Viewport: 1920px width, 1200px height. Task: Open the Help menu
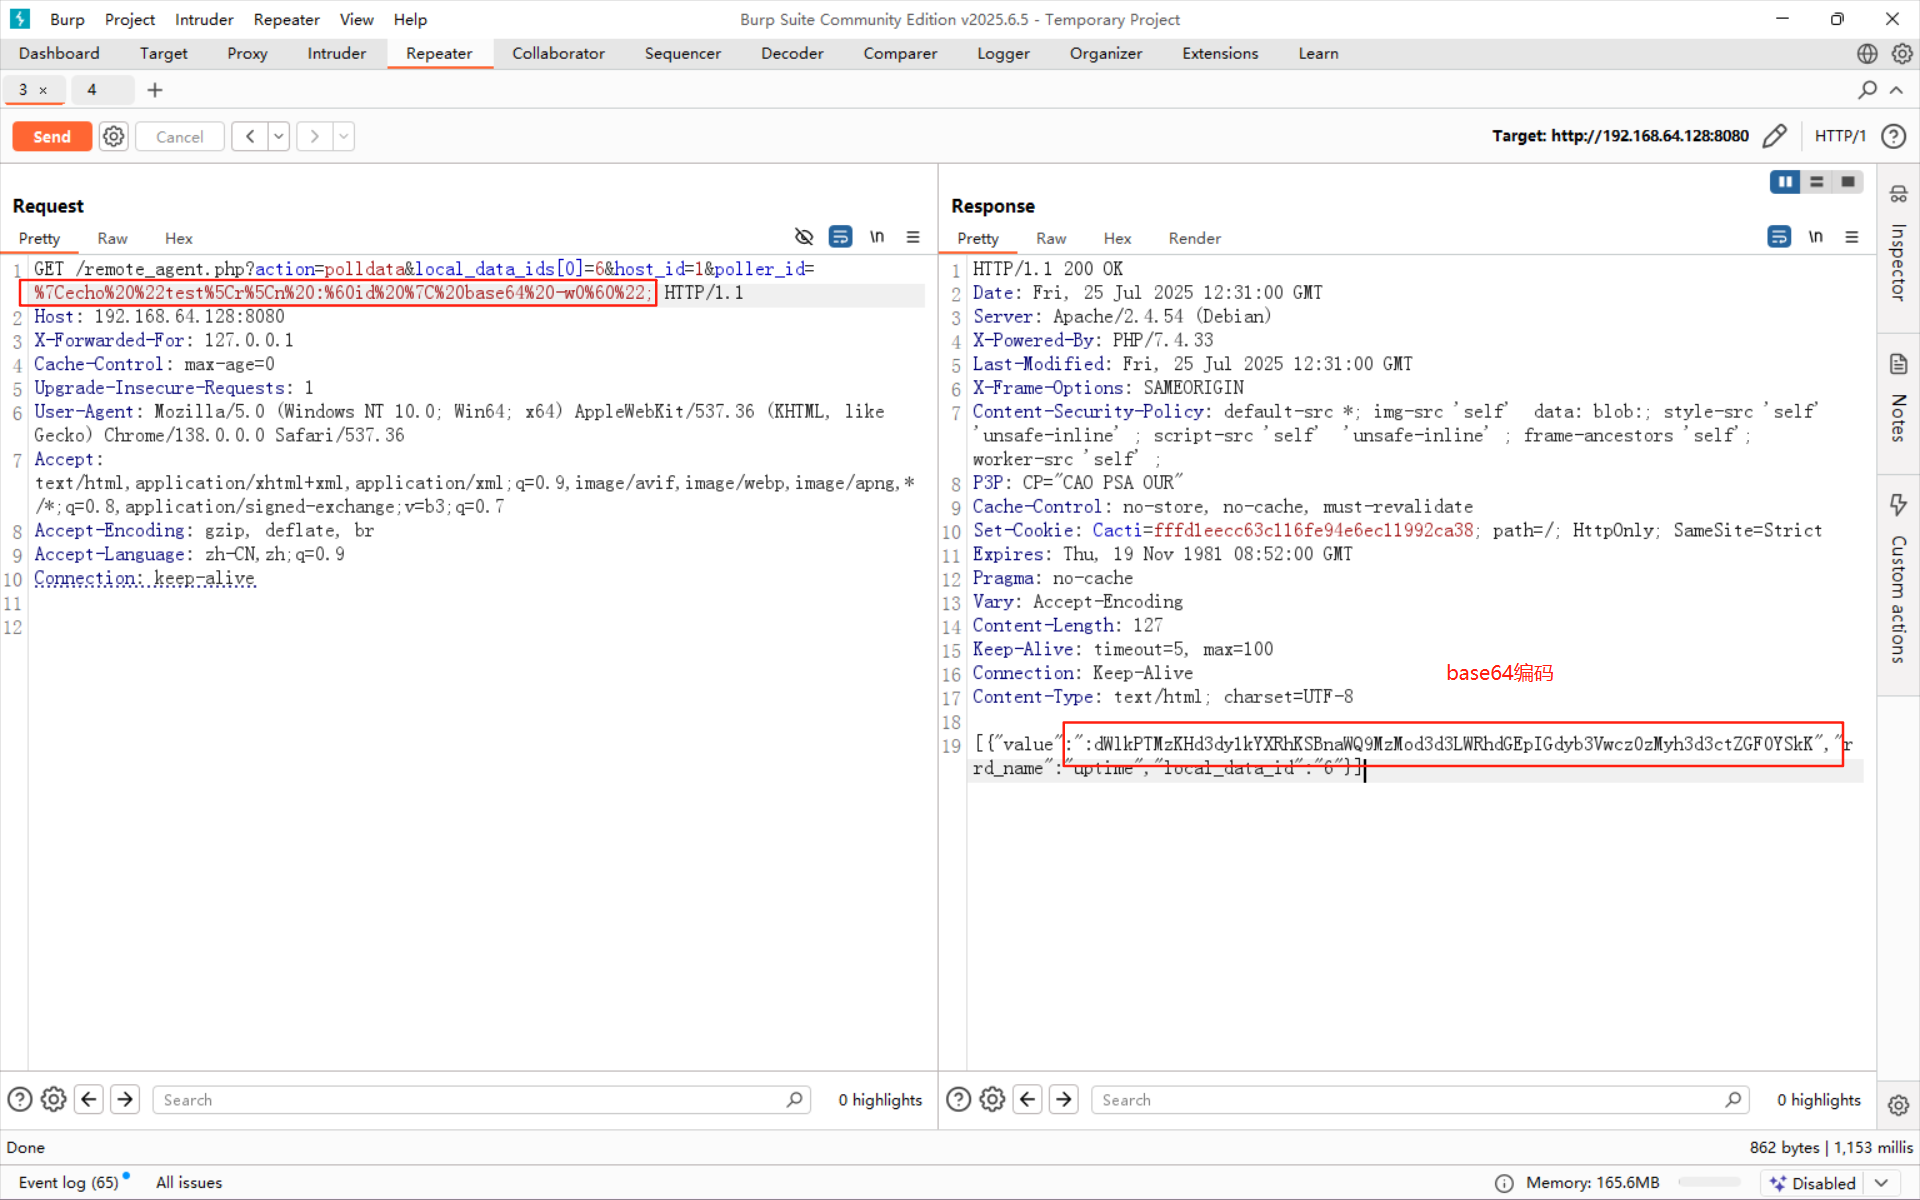pos(410,19)
